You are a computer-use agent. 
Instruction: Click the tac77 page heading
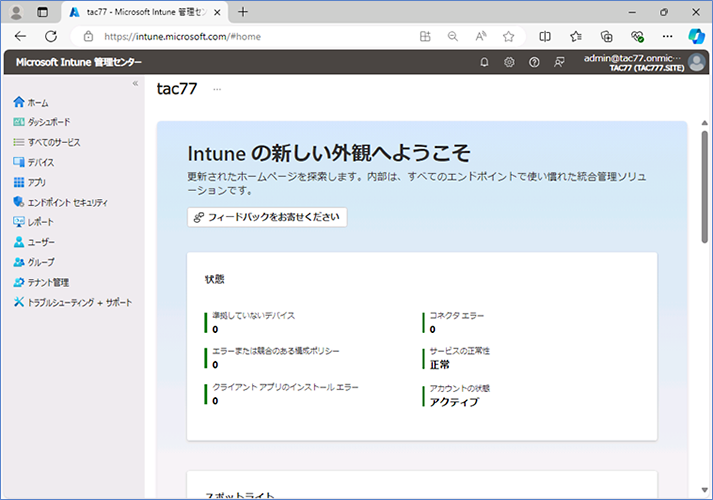tap(177, 89)
